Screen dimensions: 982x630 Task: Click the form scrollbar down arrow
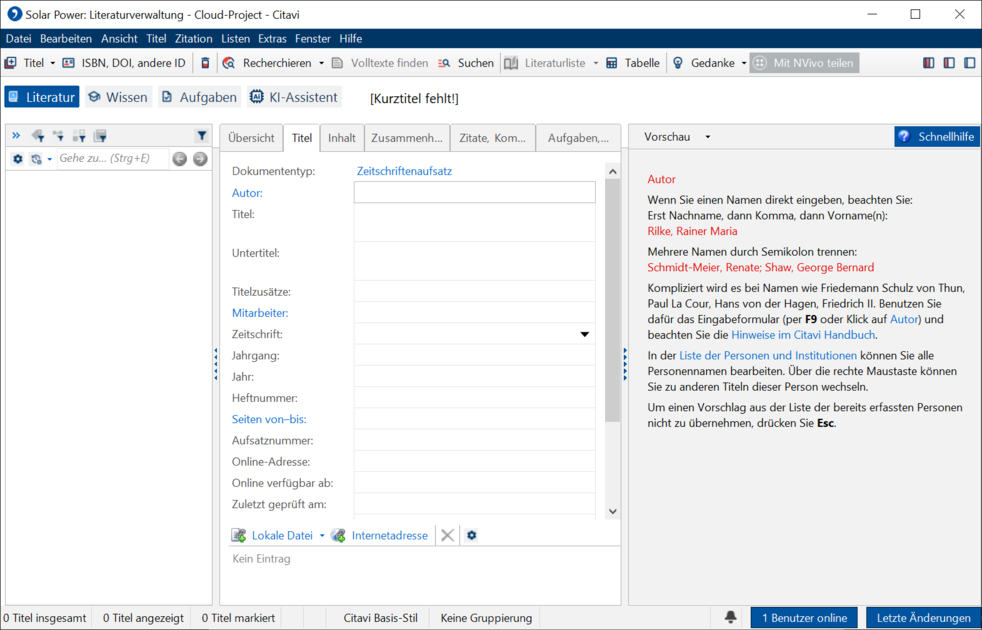[x=612, y=511]
